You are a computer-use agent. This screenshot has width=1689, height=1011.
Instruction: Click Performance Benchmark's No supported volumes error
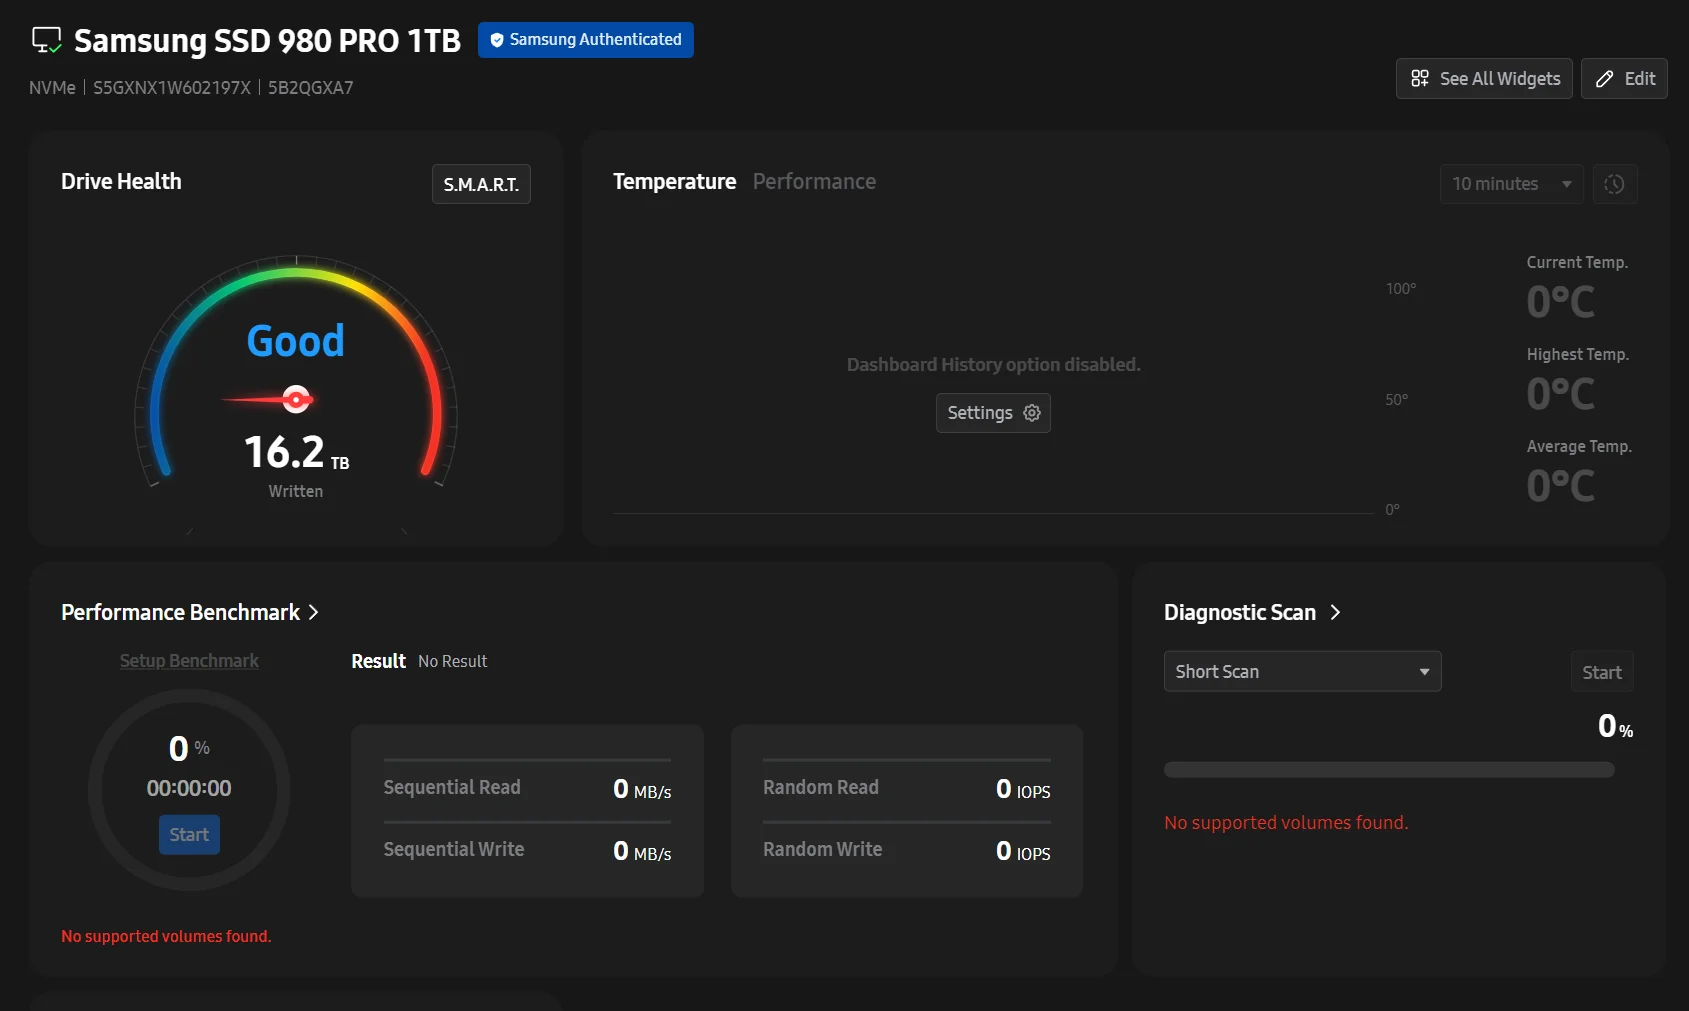(166, 937)
